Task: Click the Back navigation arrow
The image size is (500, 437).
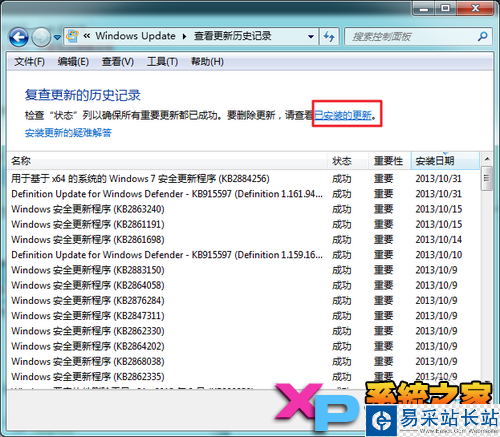Action: click(x=19, y=37)
